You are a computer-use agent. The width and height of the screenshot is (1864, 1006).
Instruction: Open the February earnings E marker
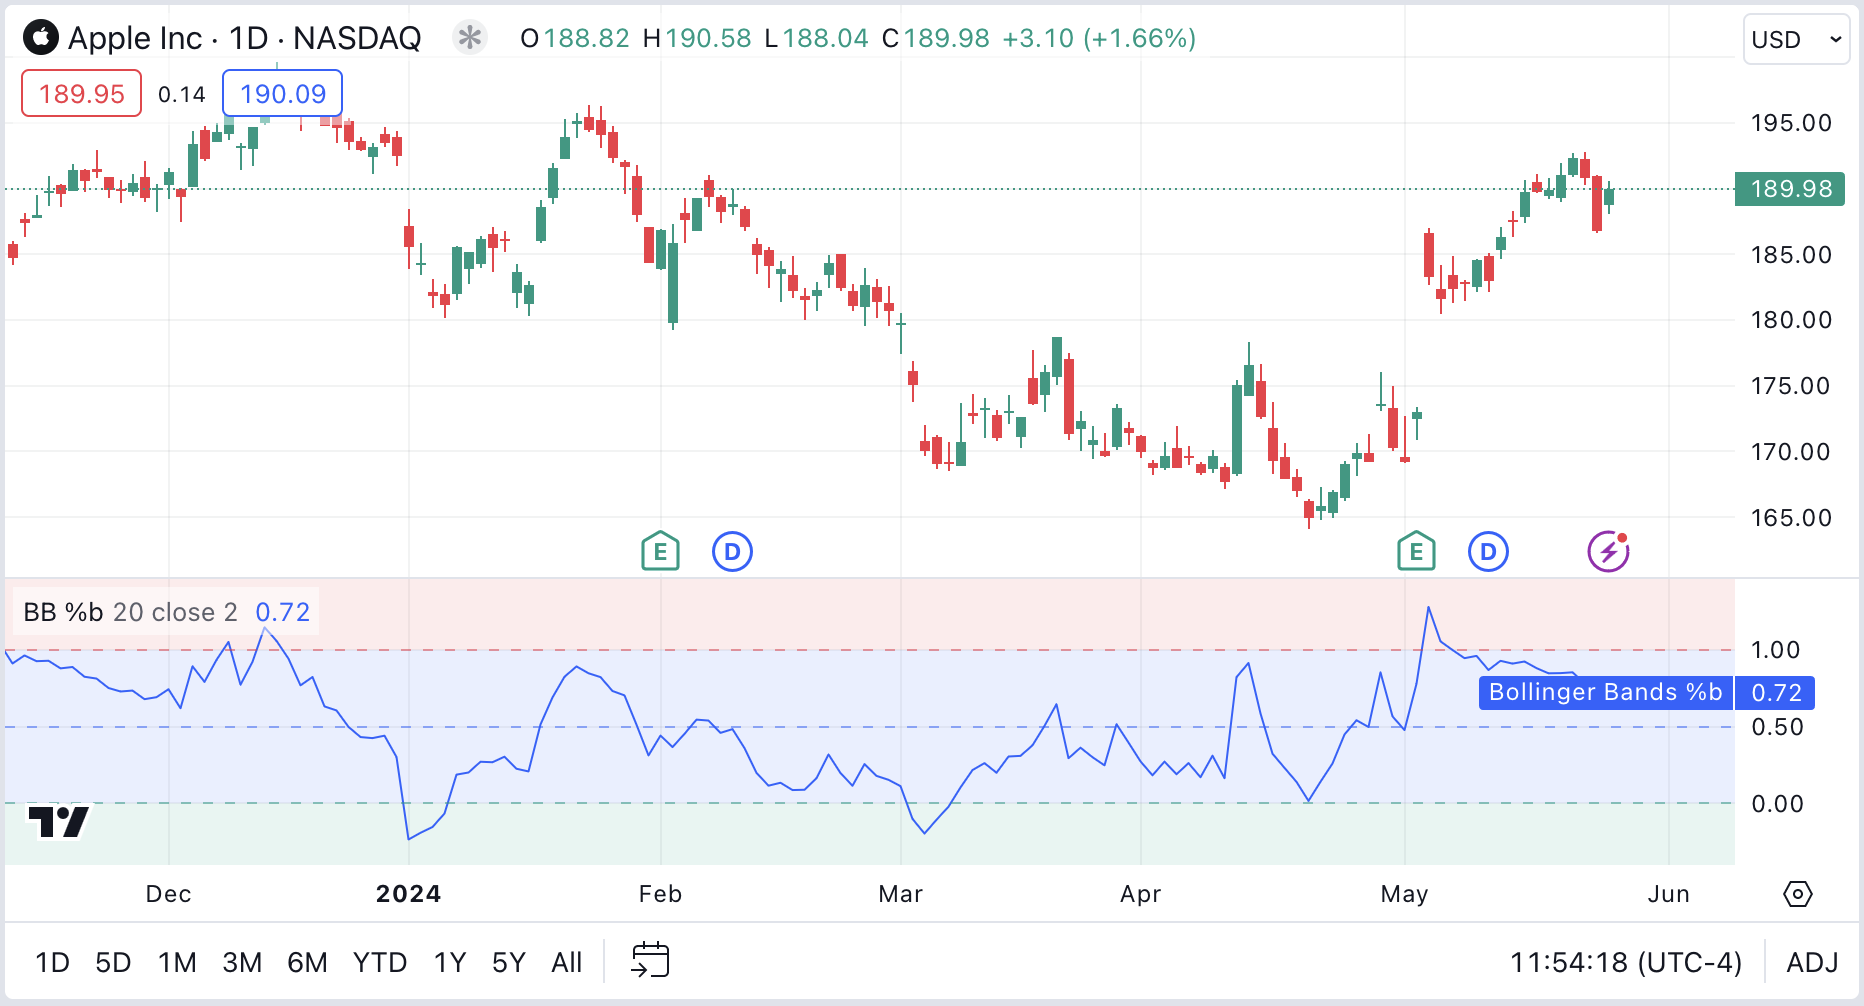coord(660,551)
